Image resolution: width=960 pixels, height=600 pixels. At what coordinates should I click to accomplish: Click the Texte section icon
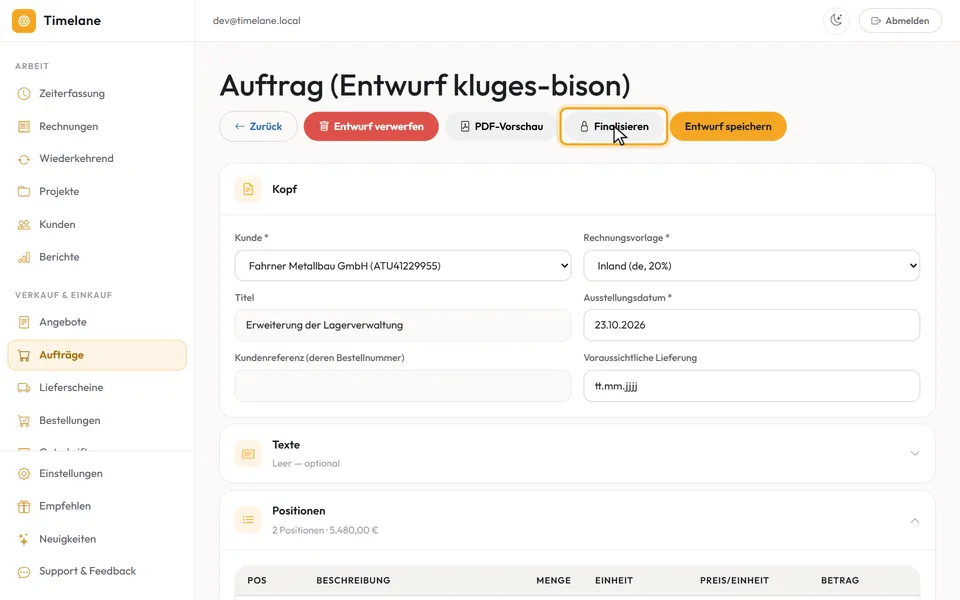click(x=248, y=454)
